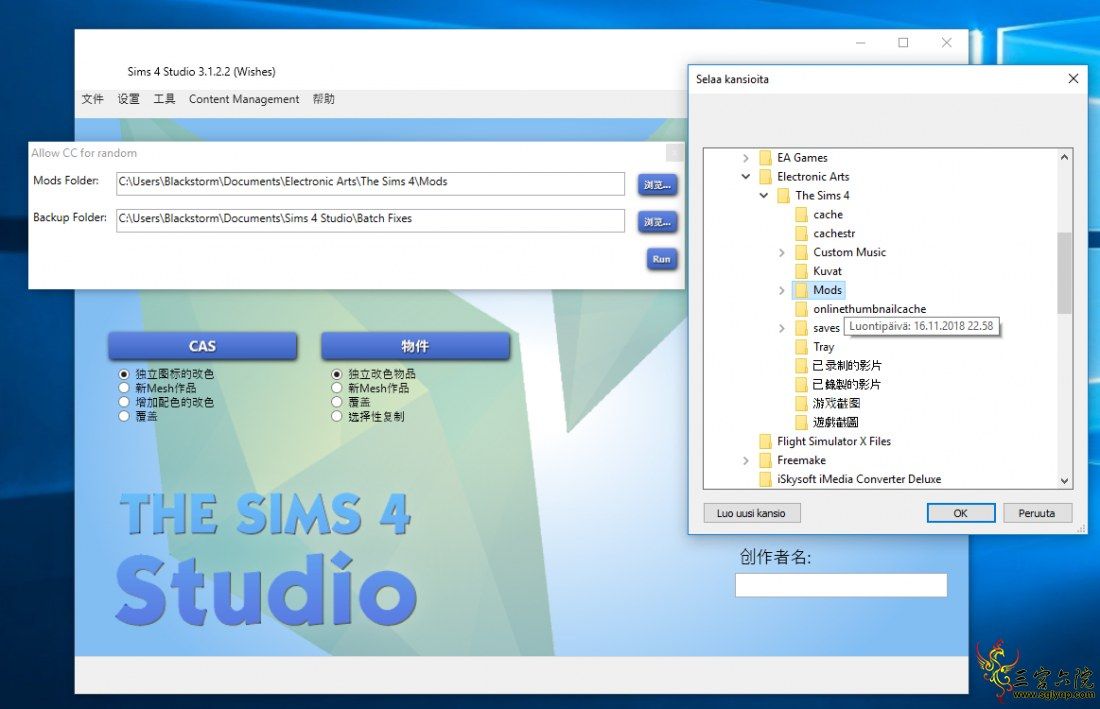This screenshot has width=1100, height=709.
Task: Open the 文件 menu
Action: coord(92,99)
